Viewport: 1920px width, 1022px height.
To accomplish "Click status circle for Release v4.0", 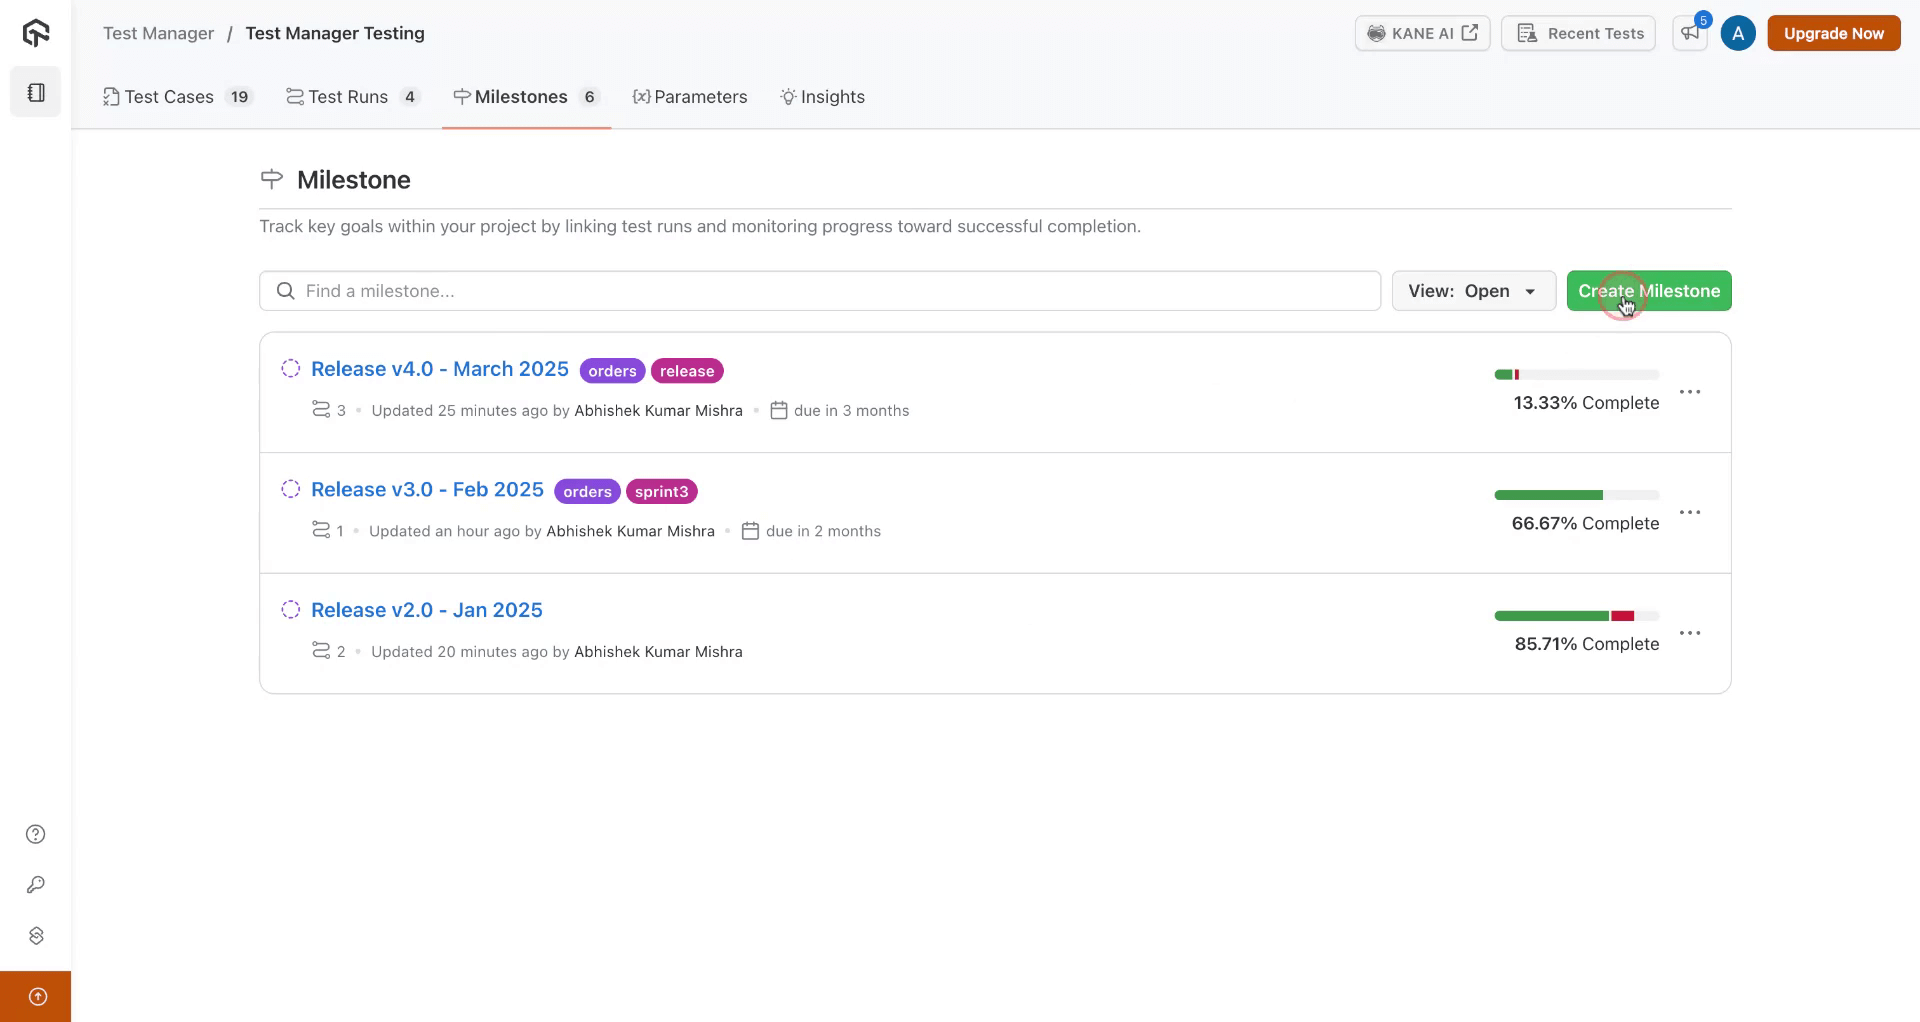I will [x=290, y=369].
